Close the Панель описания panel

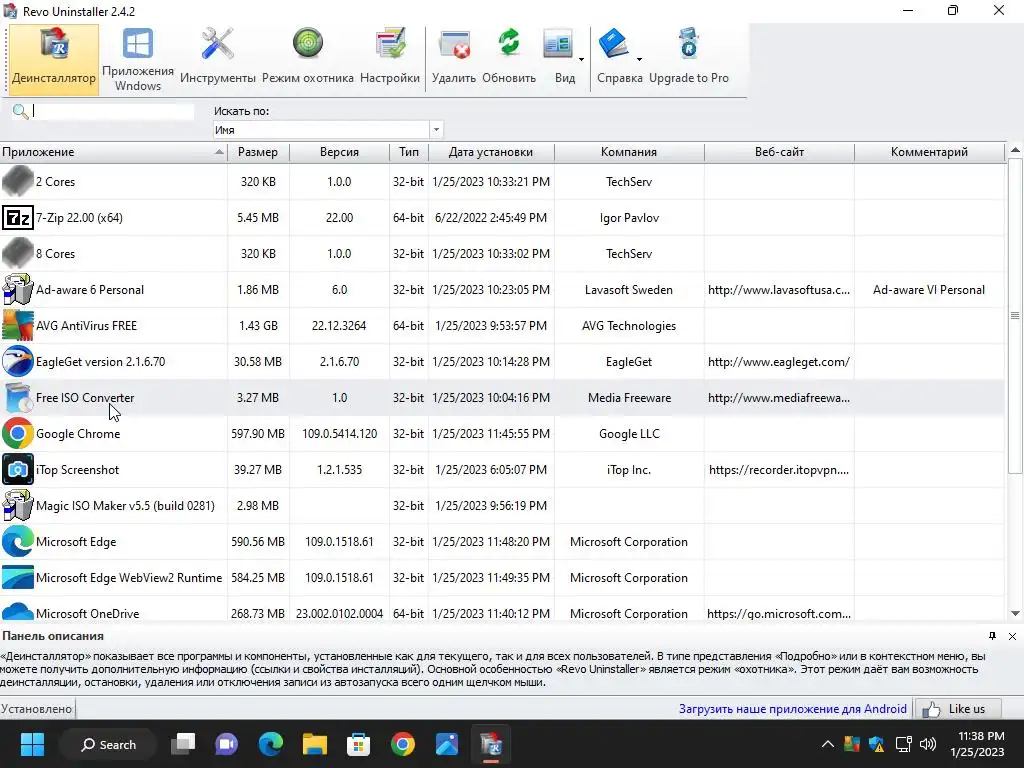1012,636
